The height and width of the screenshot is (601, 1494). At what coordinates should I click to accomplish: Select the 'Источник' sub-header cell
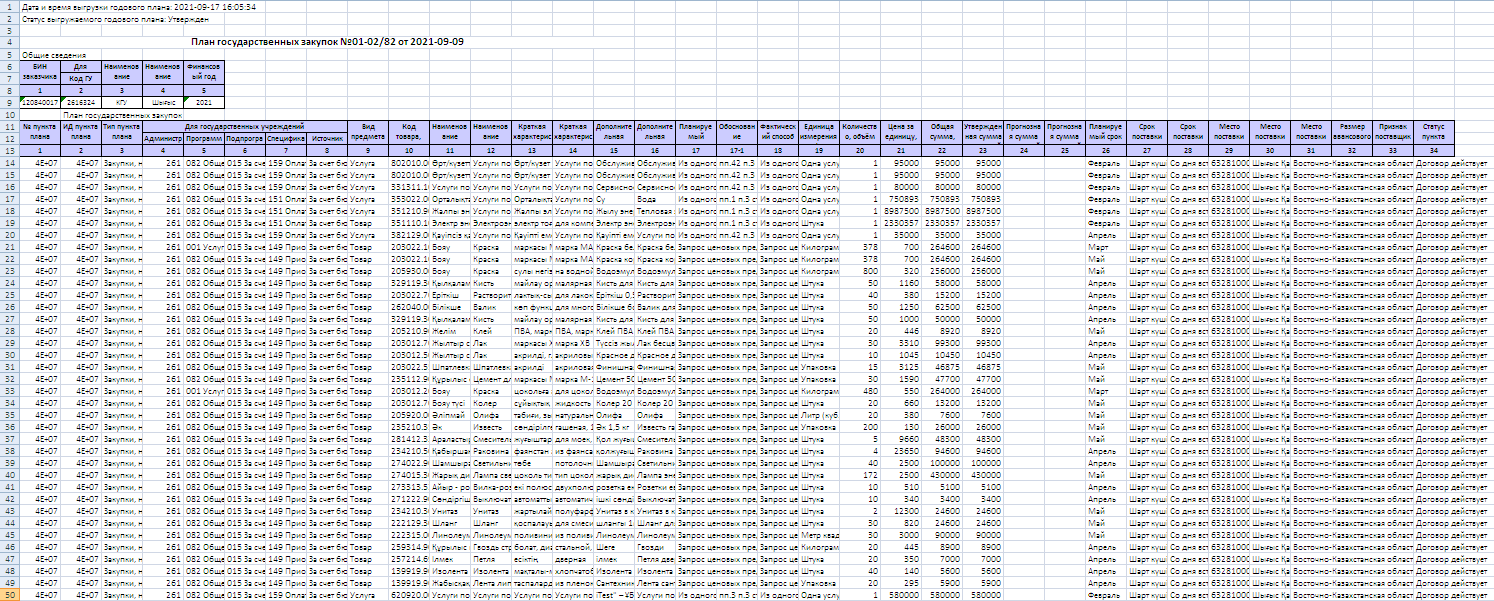tap(326, 138)
